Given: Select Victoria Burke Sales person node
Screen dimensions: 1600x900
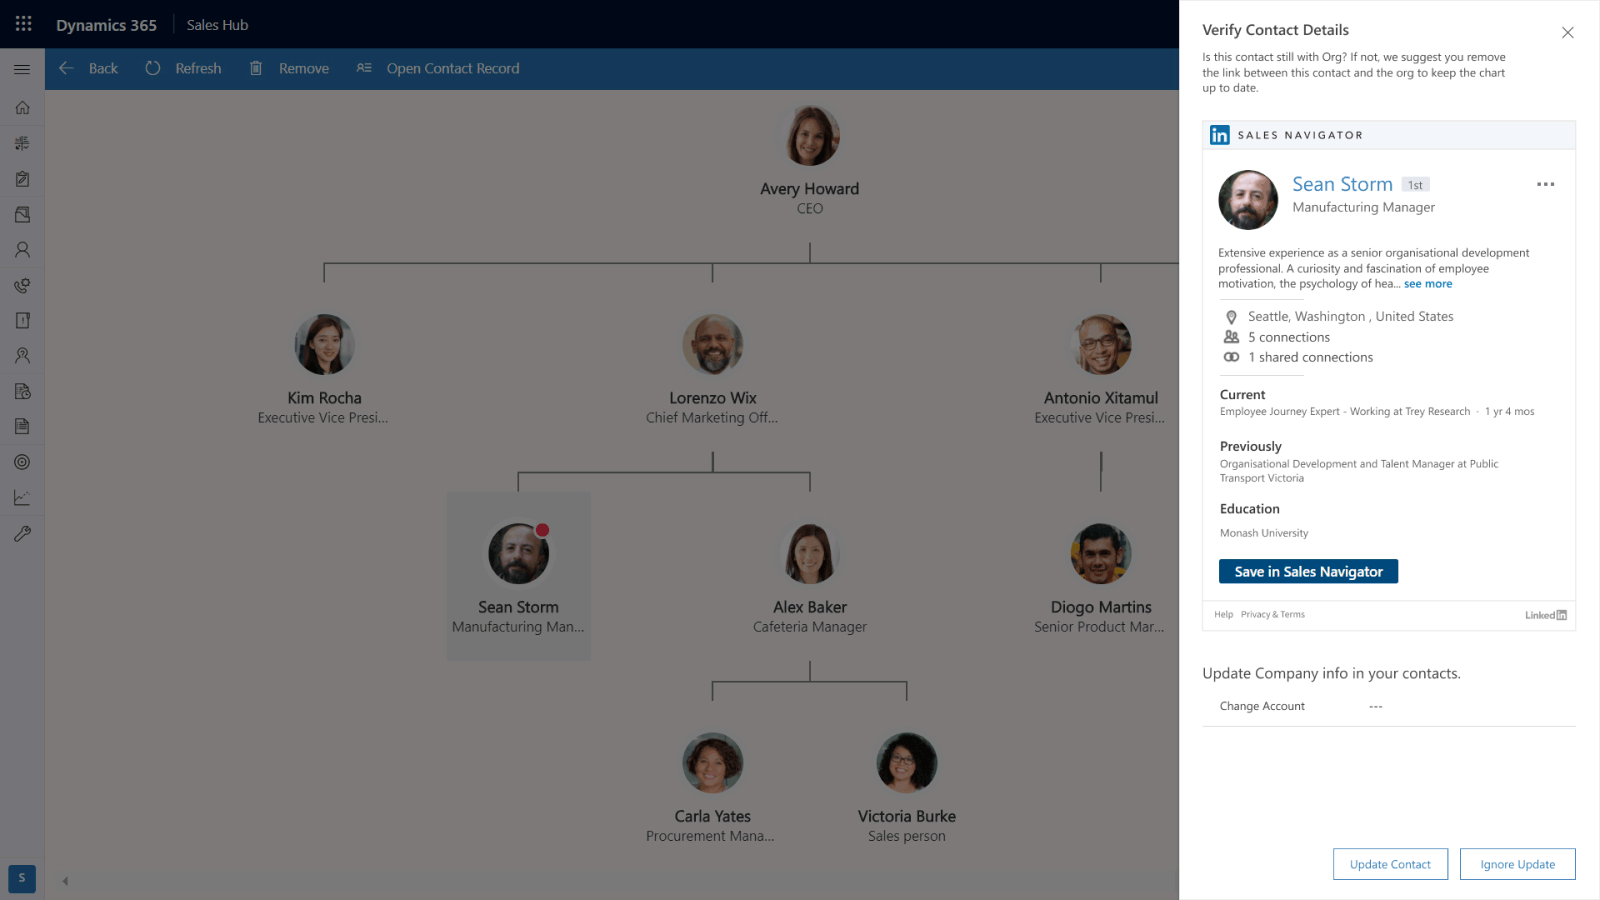Looking at the screenshot, I should pos(907,787).
